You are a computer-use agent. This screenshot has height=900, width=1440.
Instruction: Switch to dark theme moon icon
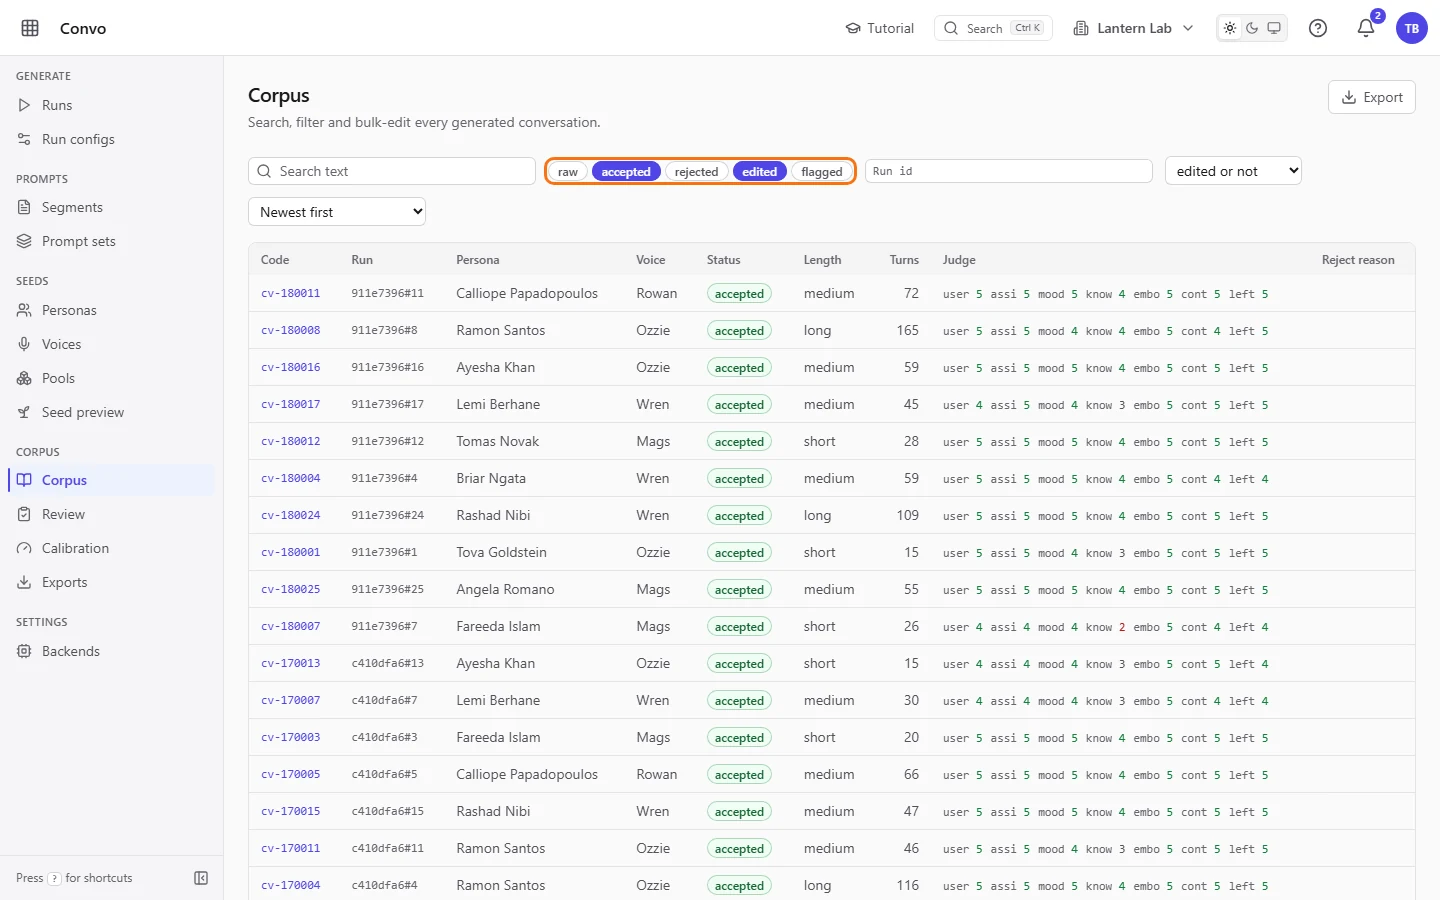(x=1252, y=28)
